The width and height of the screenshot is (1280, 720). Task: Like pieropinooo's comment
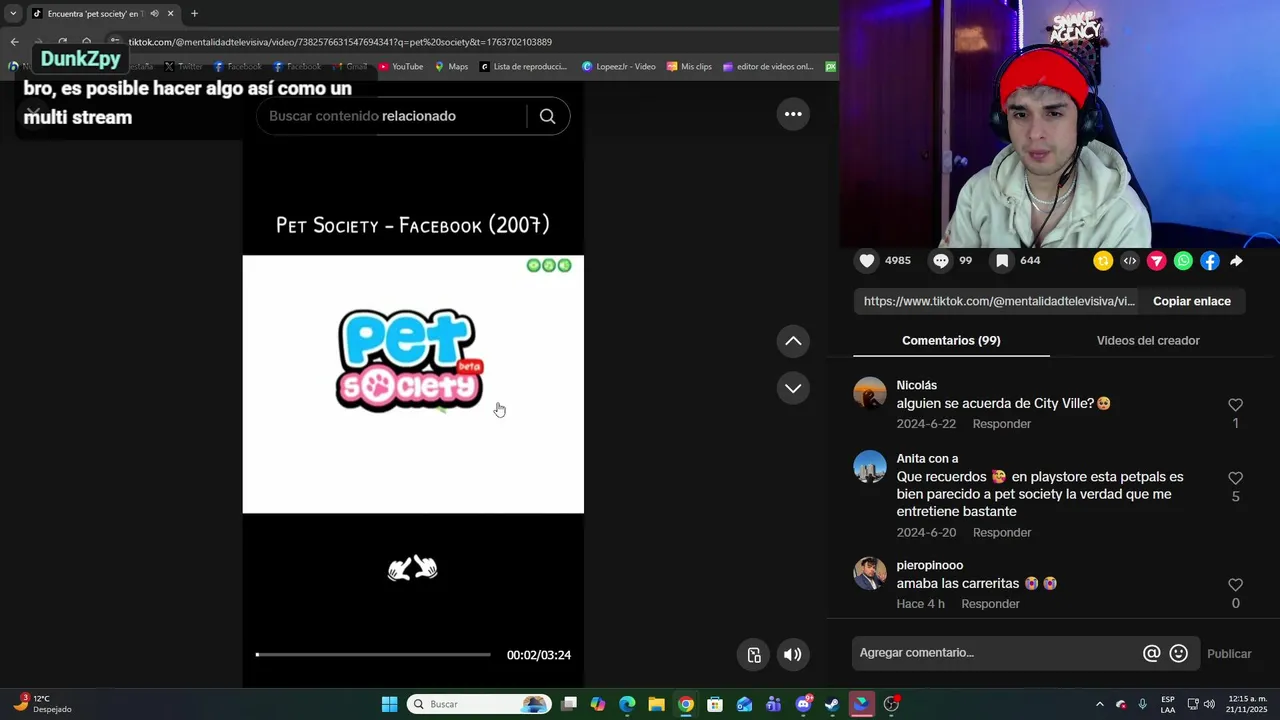[1235, 585]
